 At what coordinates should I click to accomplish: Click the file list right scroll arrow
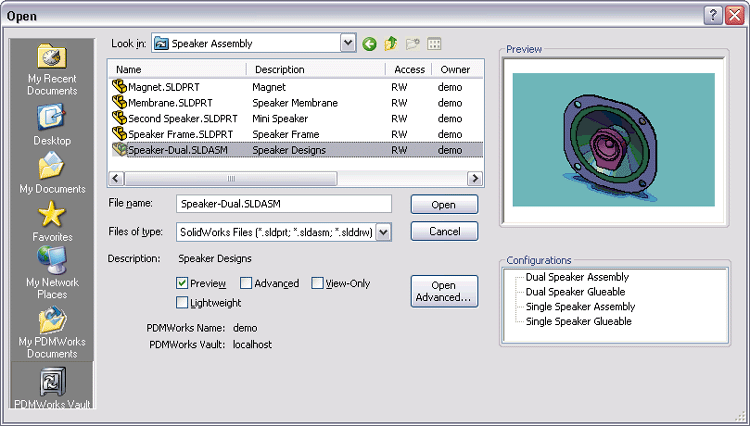click(x=474, y=178)
